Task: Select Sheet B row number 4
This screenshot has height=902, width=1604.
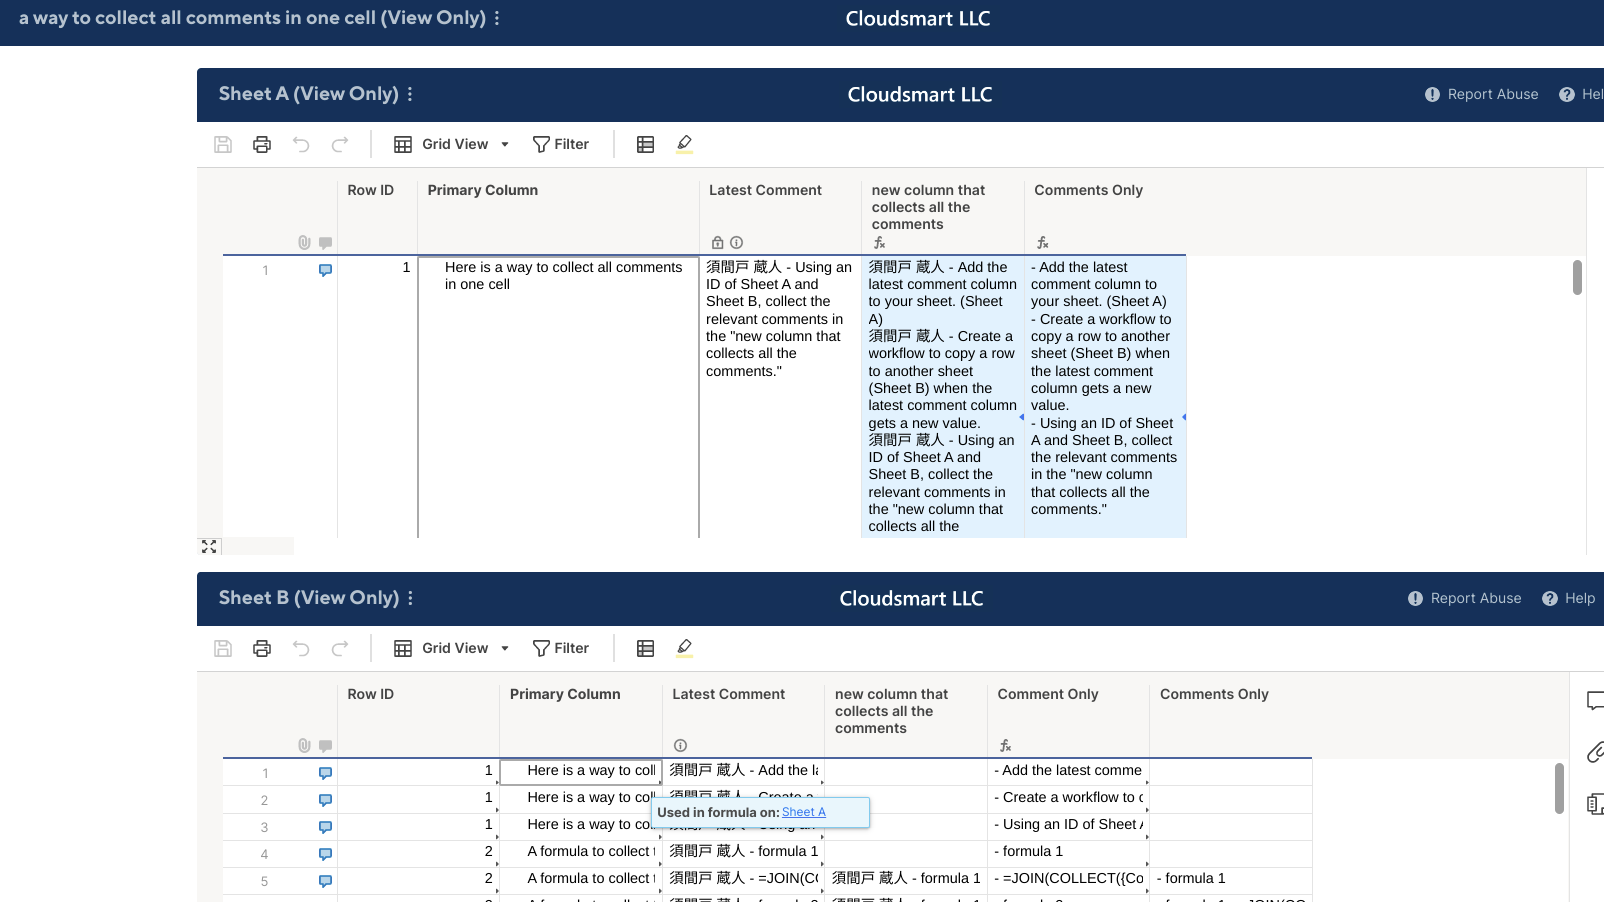Action: [x=265, y=854]
